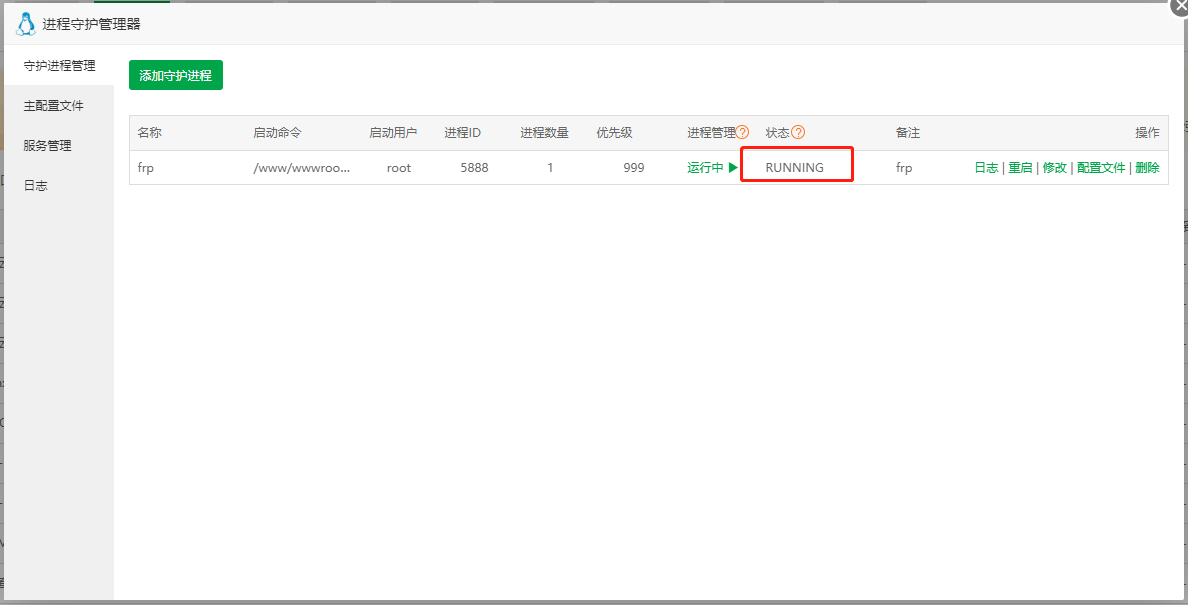Image resolution: width=1188 pixels, height=605 pixels.
Task: Open the help icon next to 状态 column
Action: [797, 131]
